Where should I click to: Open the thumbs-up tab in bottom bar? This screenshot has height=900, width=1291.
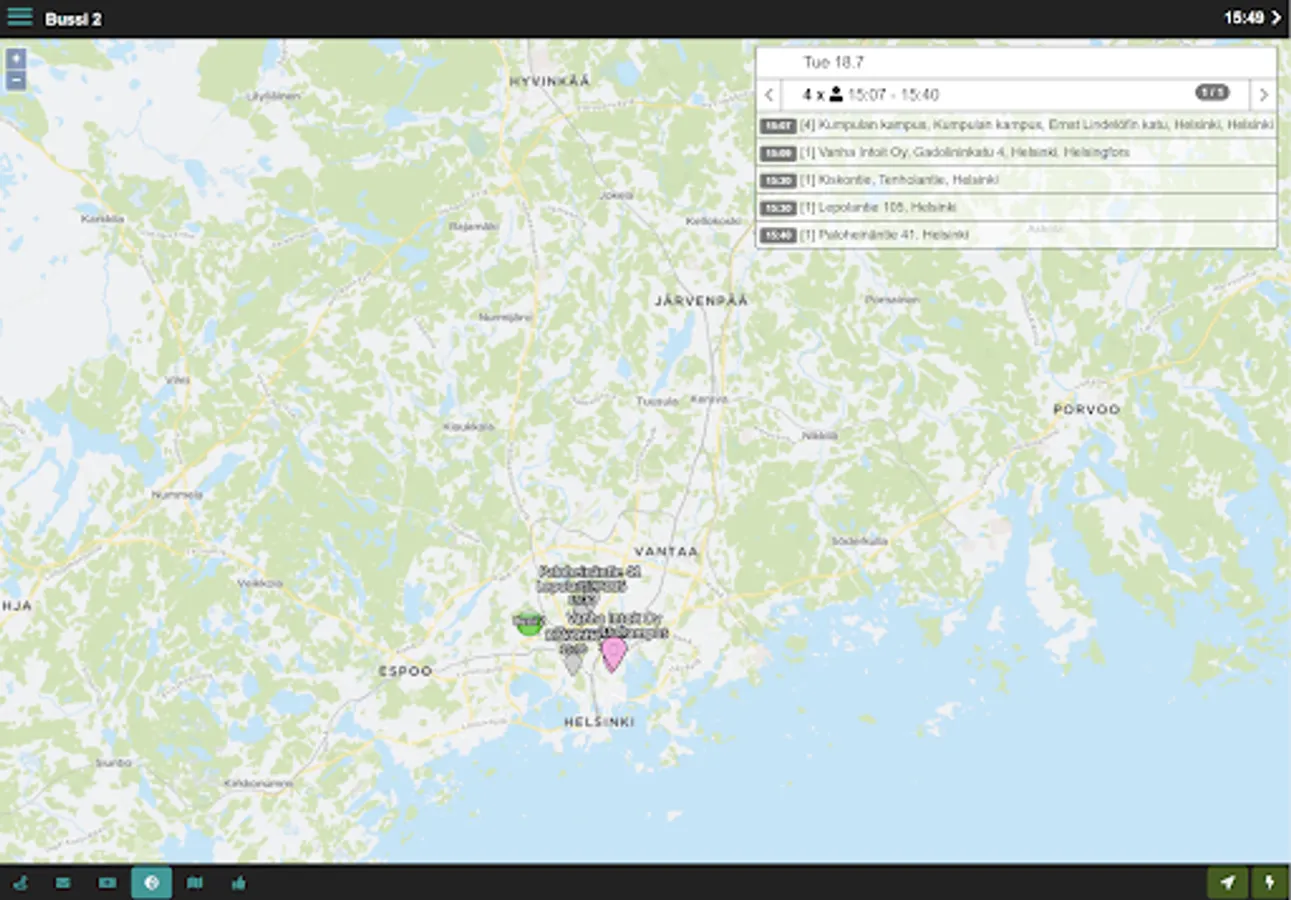(x=238, y=883)
